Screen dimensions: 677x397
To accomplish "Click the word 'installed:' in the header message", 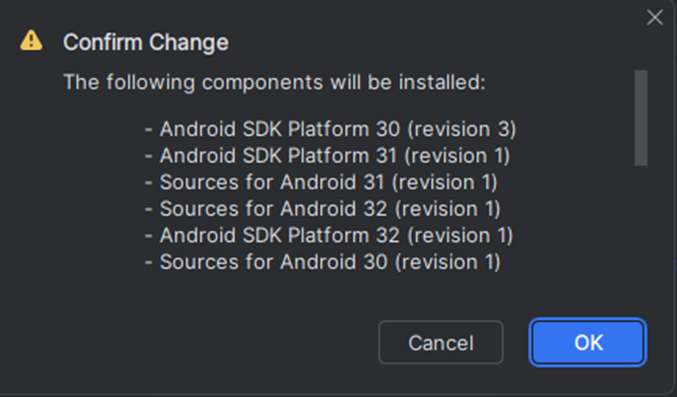I will pos(442,82).
